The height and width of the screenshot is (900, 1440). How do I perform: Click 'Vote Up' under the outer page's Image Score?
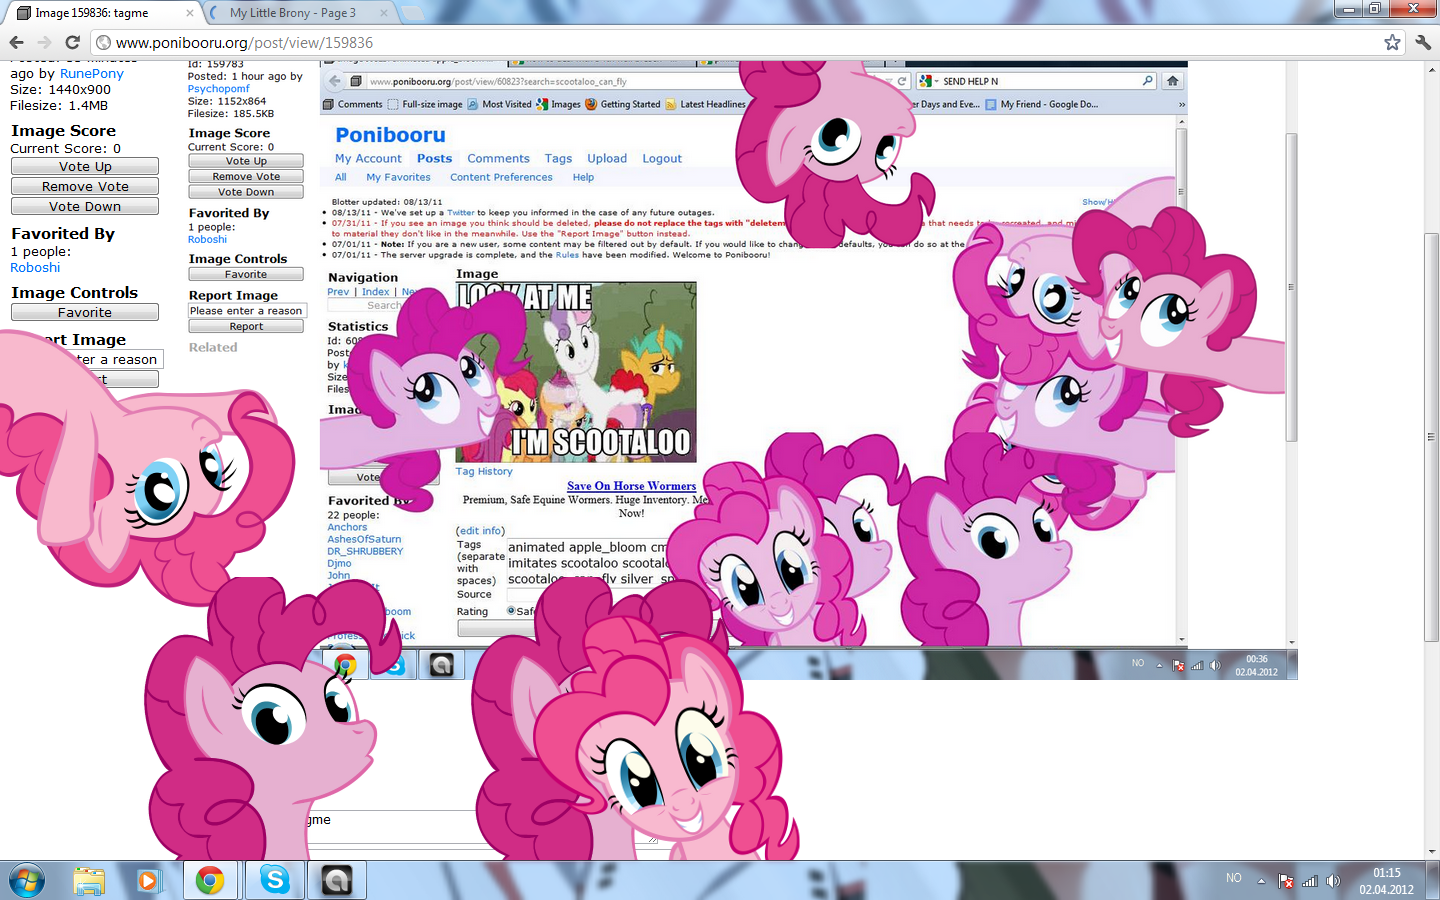[85, 166]
